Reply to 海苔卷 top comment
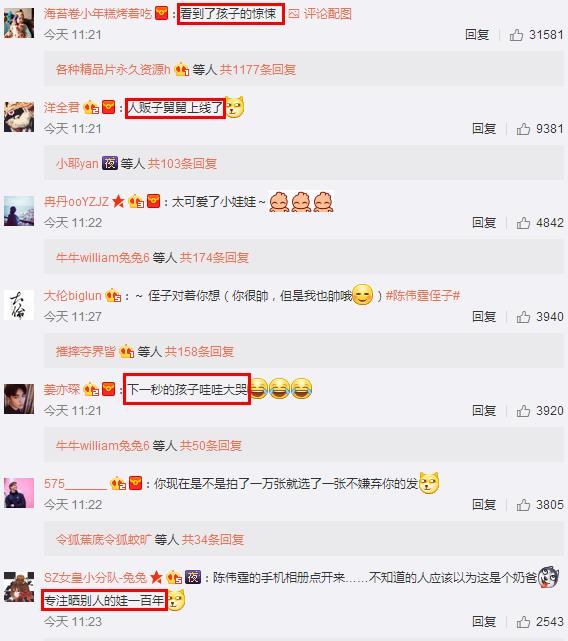The height and width of the screenshot is (641, 568). pos(477,35)
